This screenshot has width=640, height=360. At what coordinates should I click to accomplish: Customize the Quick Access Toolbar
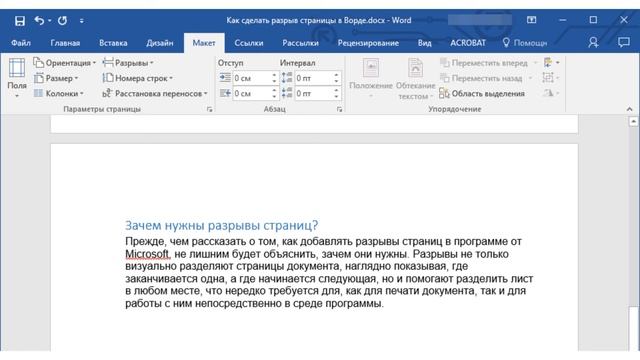[82, 21]
